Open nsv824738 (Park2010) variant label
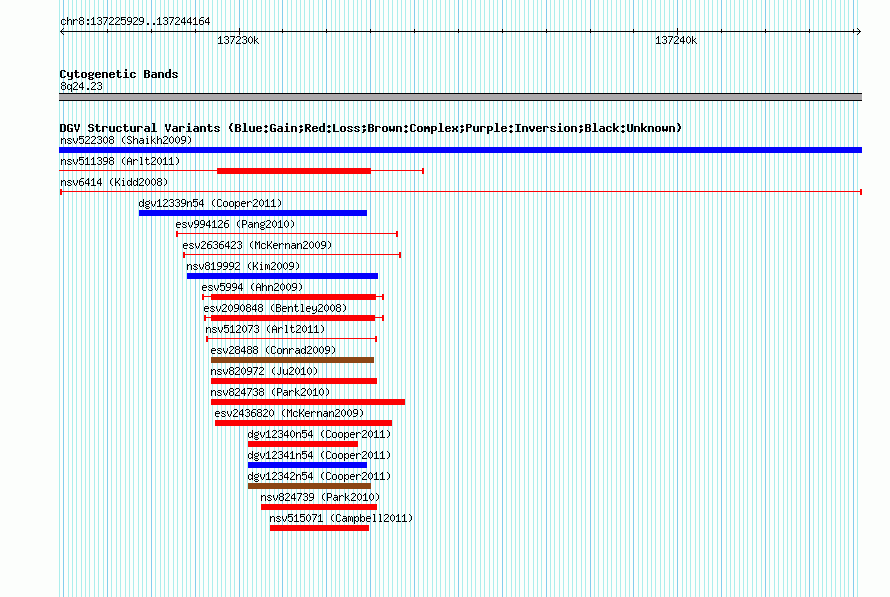 270,392
